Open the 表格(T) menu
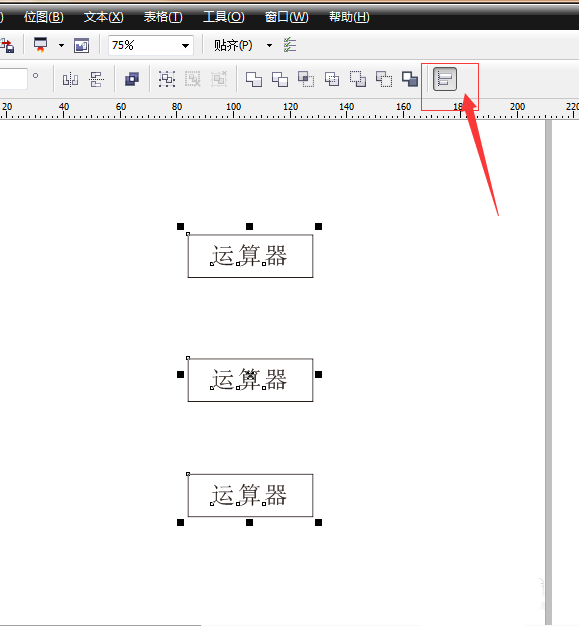The width and height of the screenshot is (579, 626). coord(163,17)
